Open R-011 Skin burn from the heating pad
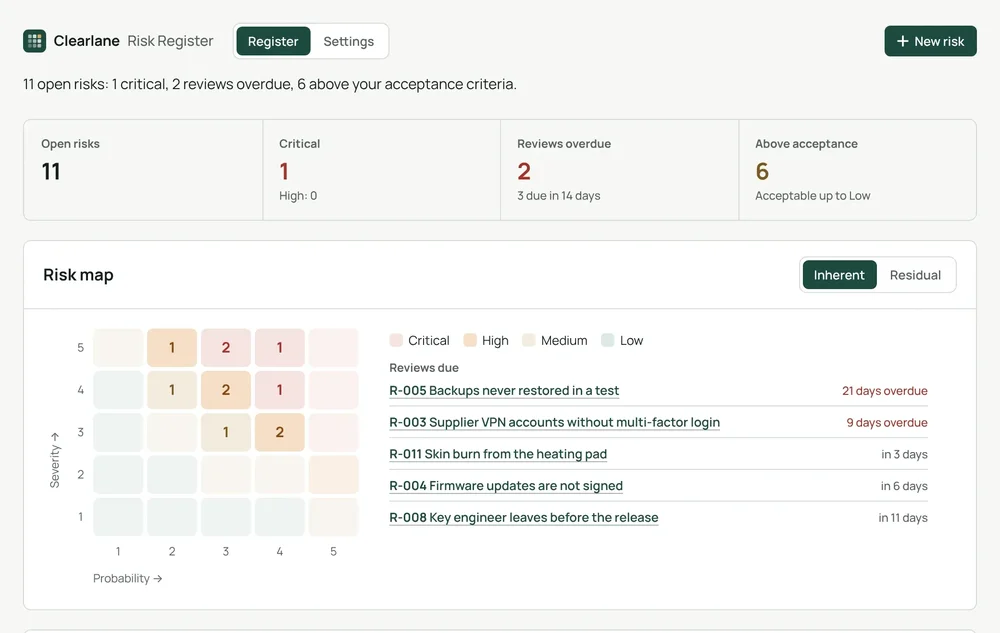This screenshot has width=1000, height=633. point(497,454)
